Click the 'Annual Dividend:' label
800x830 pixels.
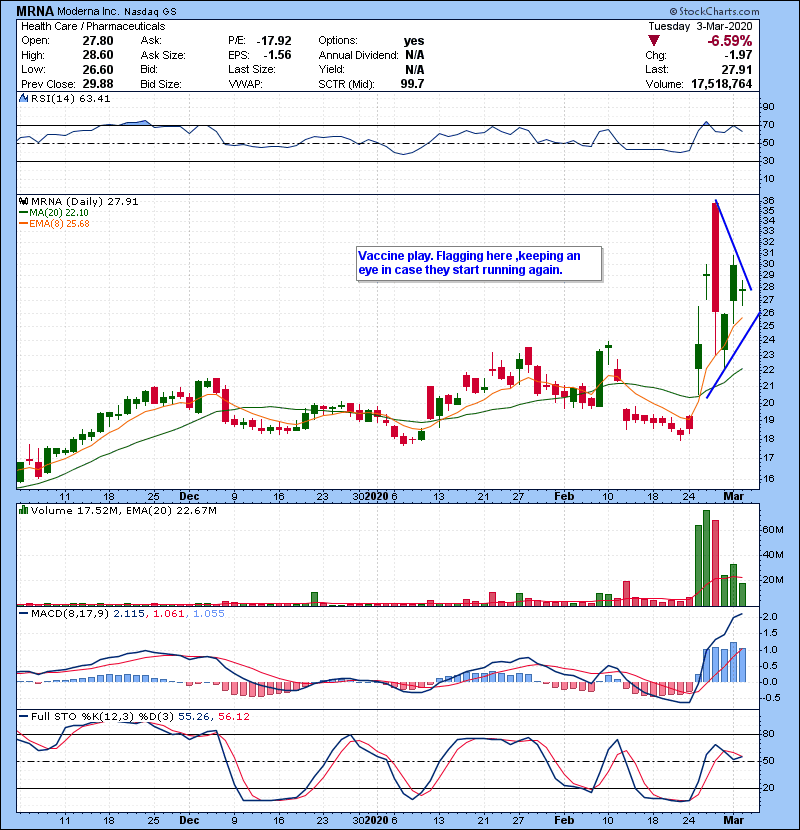358,55
